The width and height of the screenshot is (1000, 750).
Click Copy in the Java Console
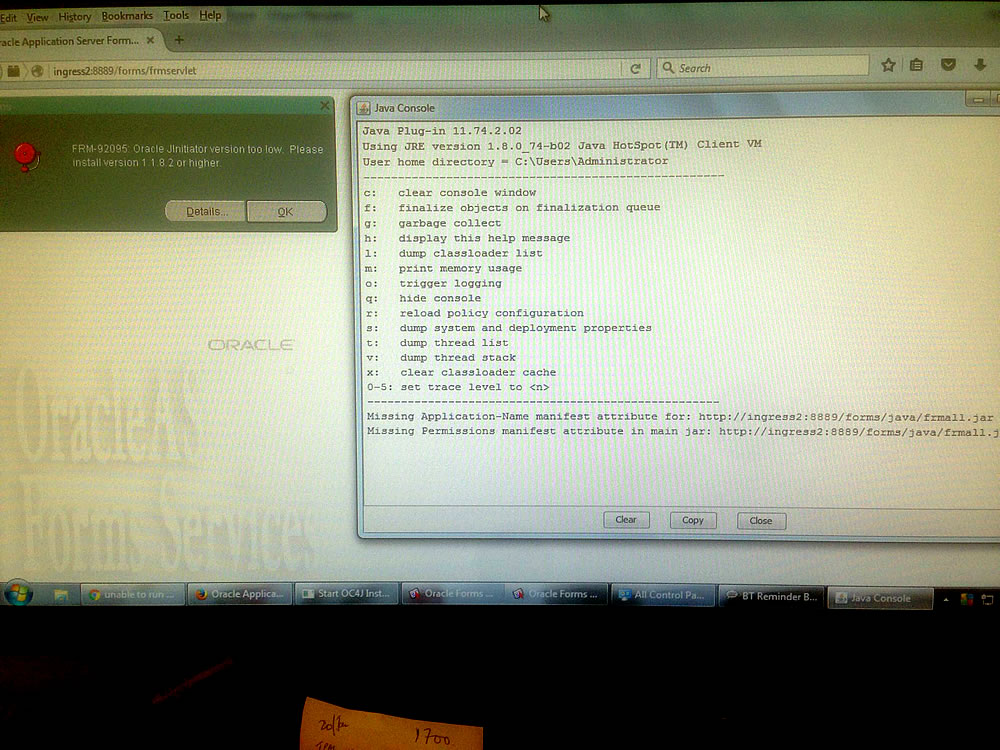pyautogui.click(x=693, y=520)
